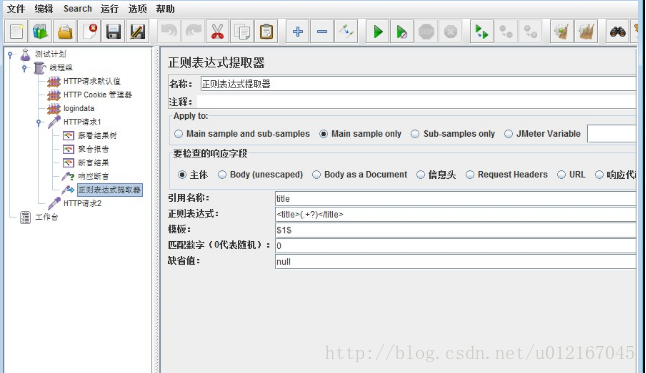Select Main sample and sub-samples radio
This screenshot has height=373, width=646.
pyautogui.click(x=178, y=134)
